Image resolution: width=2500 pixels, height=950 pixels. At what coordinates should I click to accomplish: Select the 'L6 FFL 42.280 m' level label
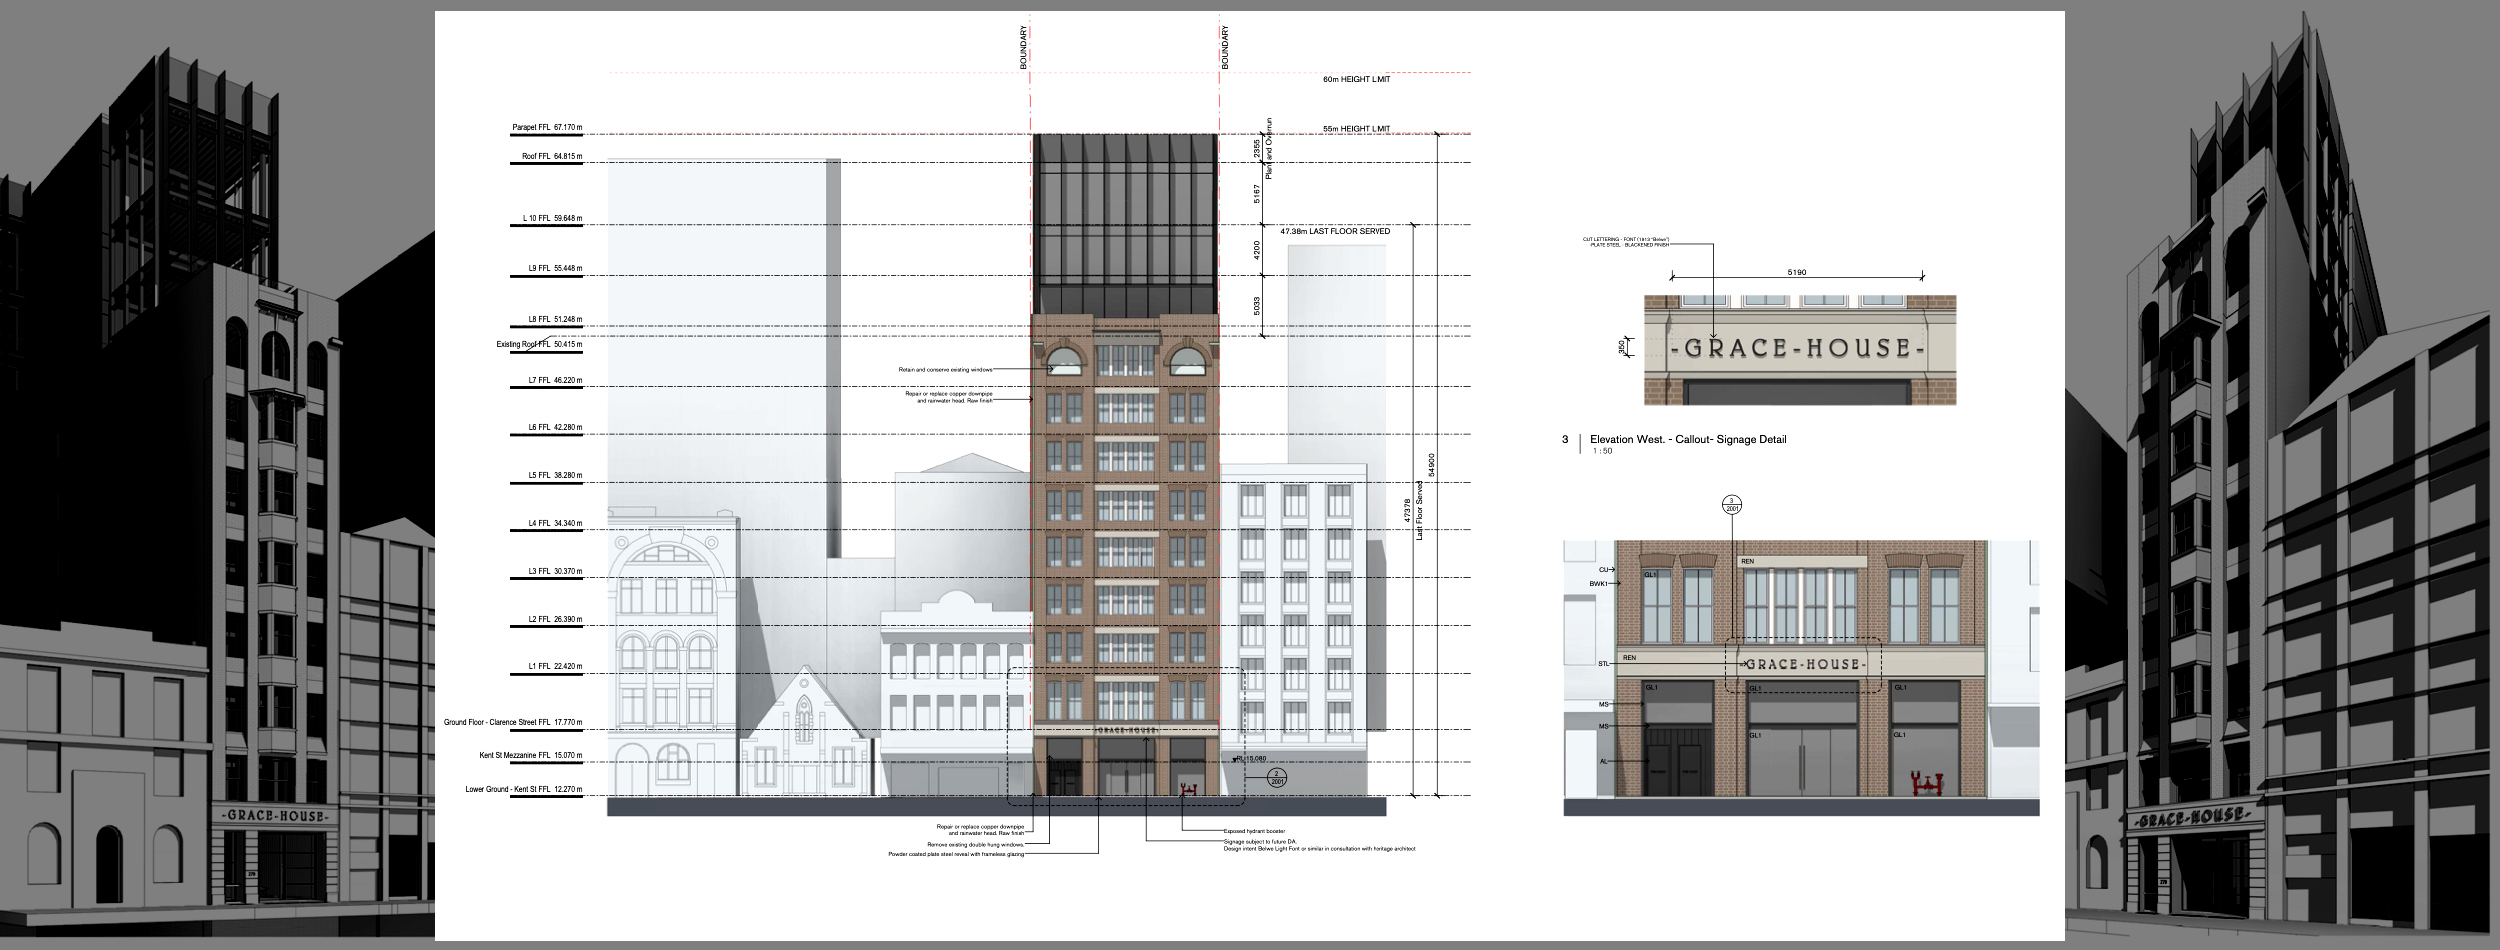(x=553, y=428)
